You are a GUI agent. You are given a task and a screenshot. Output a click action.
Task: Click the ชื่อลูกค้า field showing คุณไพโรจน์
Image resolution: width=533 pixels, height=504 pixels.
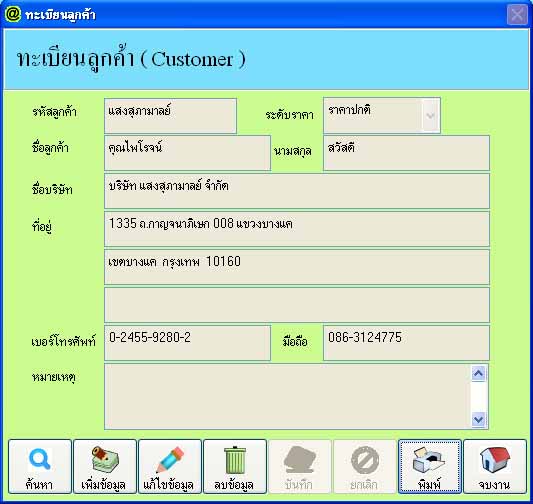pyautogui.click(x=187, y=153)
